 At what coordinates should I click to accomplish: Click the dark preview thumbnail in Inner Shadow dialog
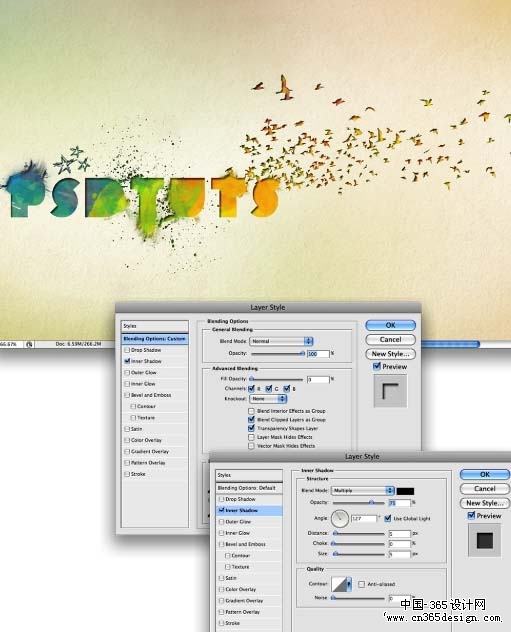click(484, 540)
